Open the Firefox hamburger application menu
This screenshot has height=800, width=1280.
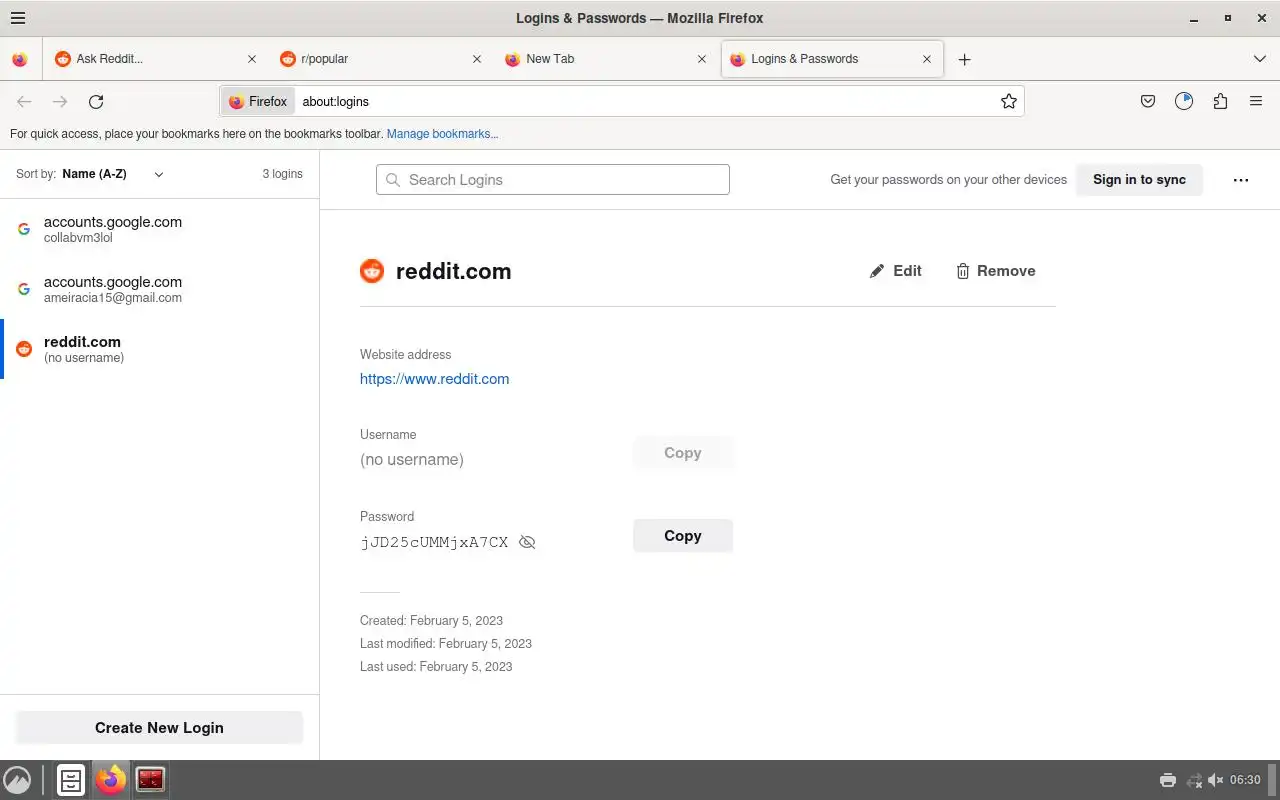pyautogui.click(x=1256, y=101)
